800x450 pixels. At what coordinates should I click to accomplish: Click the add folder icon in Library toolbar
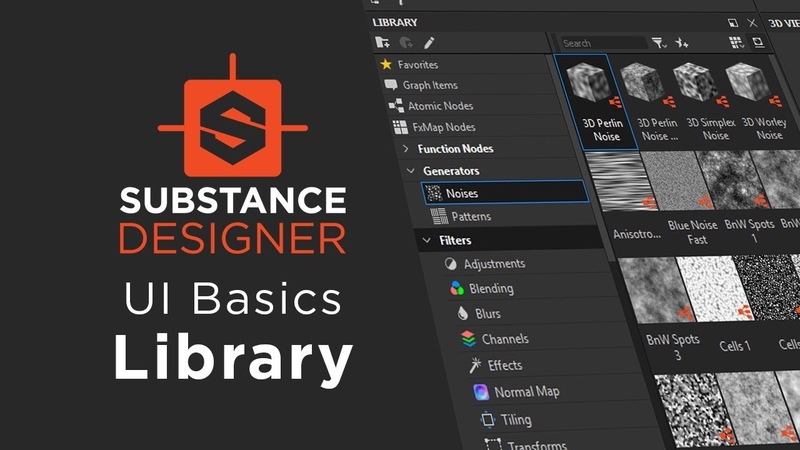click(382, 42)
